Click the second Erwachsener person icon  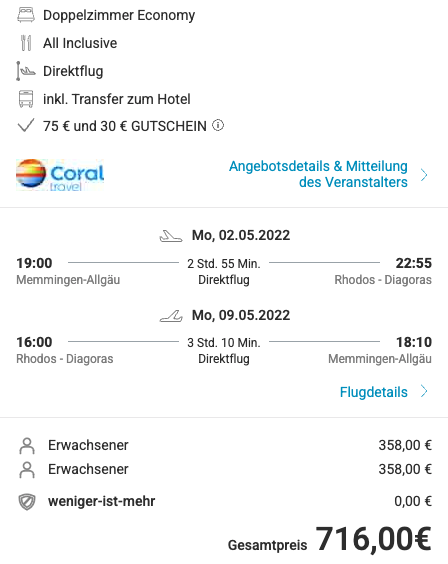coord(27,470)
